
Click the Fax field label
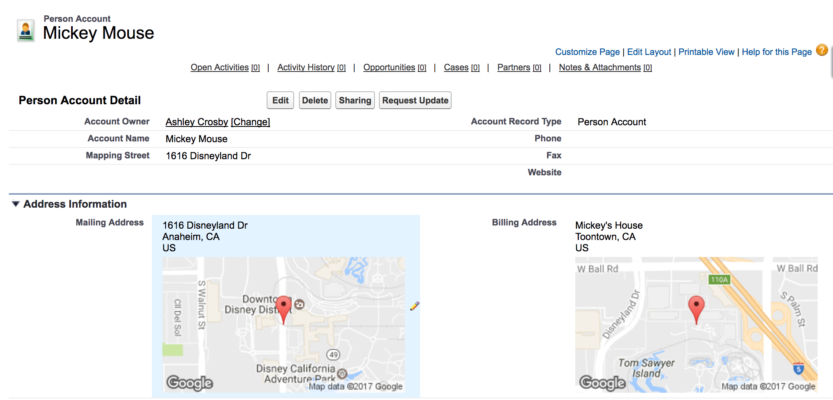(x=554, y=156)
